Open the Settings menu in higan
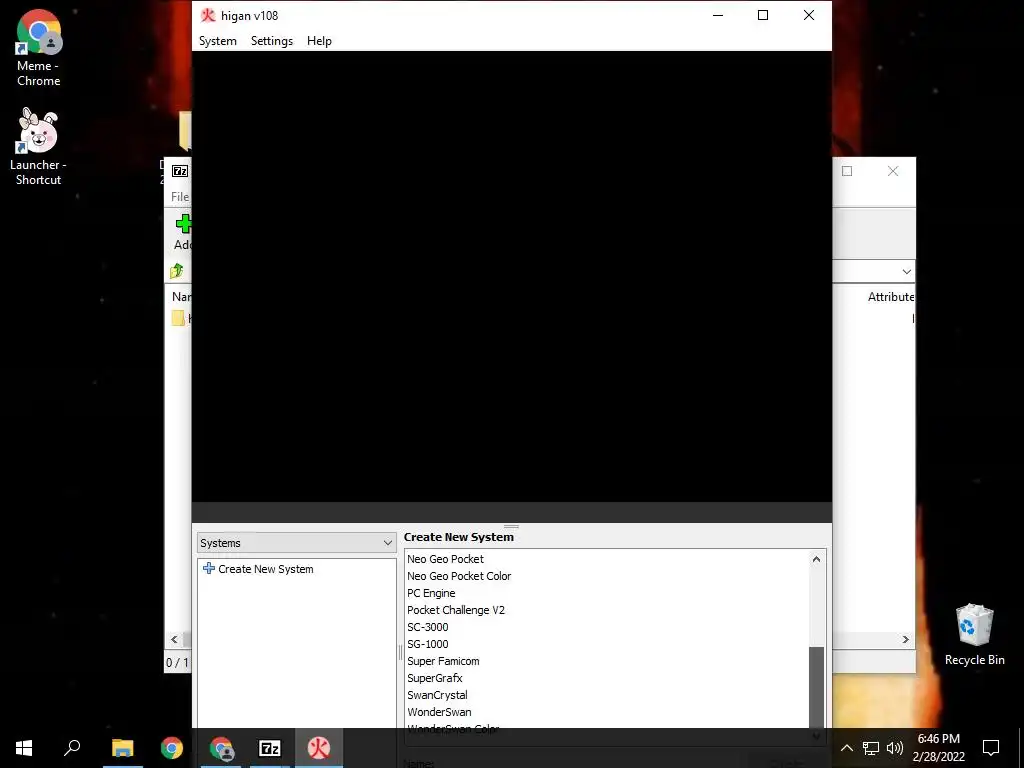Image resolution: width=1024 pixels, height=768 pixels. pos(272,40)
